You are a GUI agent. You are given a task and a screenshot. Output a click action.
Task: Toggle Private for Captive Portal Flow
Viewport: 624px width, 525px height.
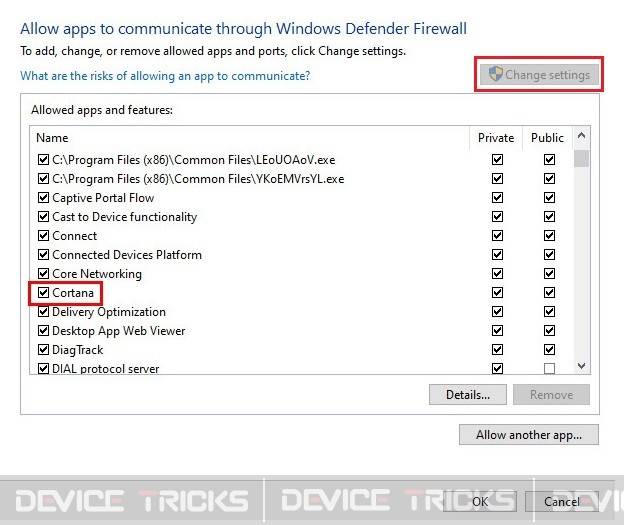(497, 198)
